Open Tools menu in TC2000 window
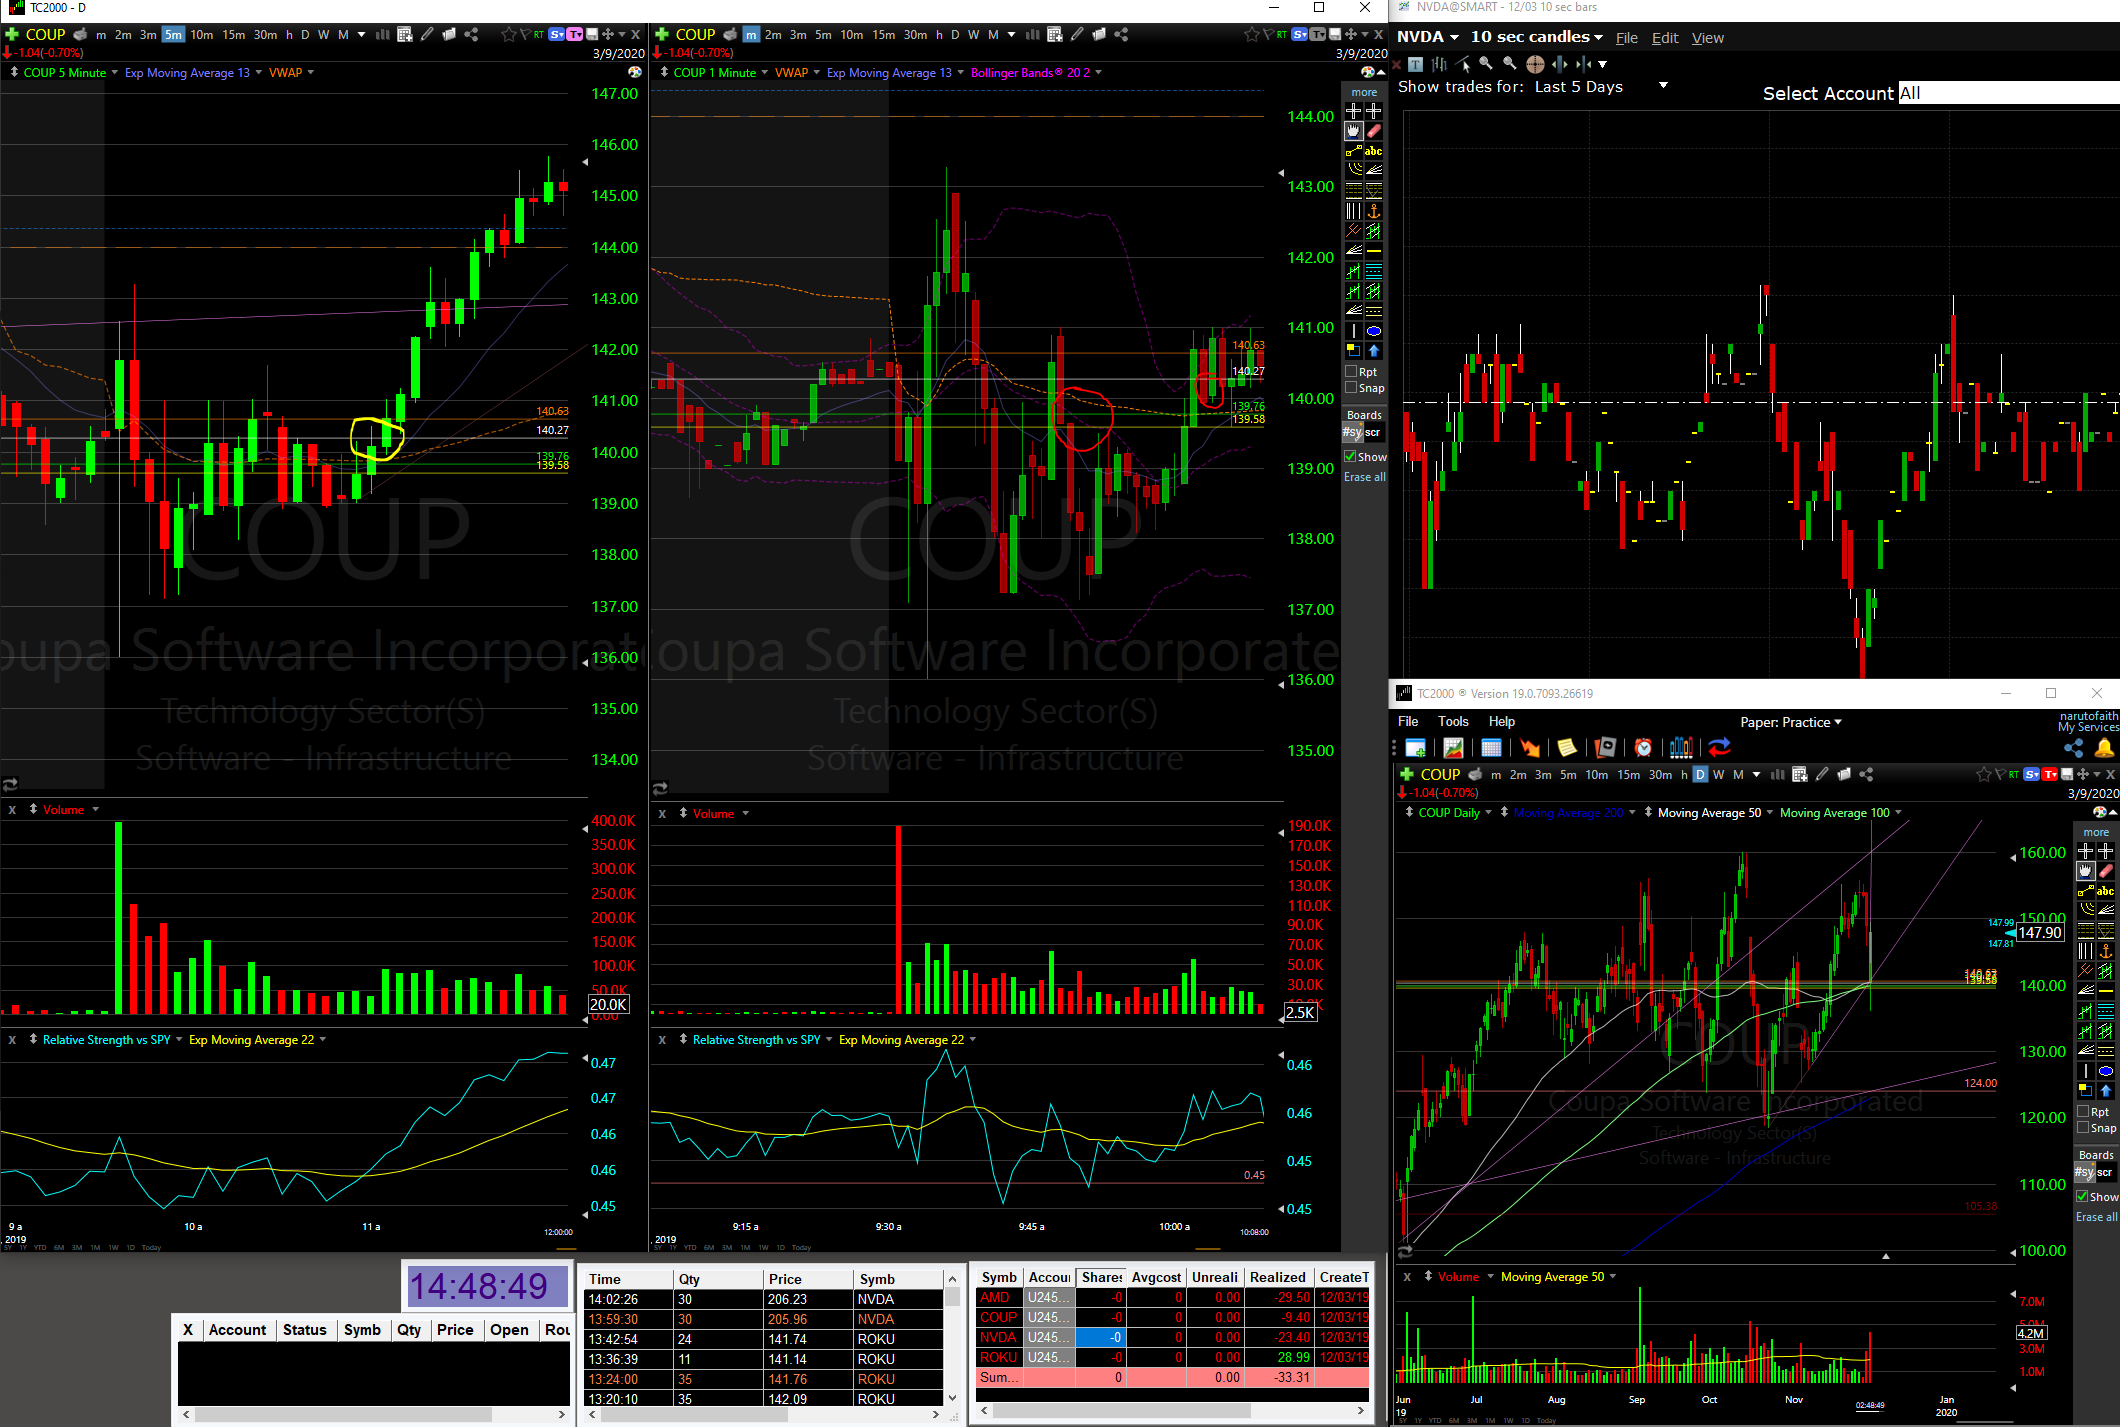 1453,721
